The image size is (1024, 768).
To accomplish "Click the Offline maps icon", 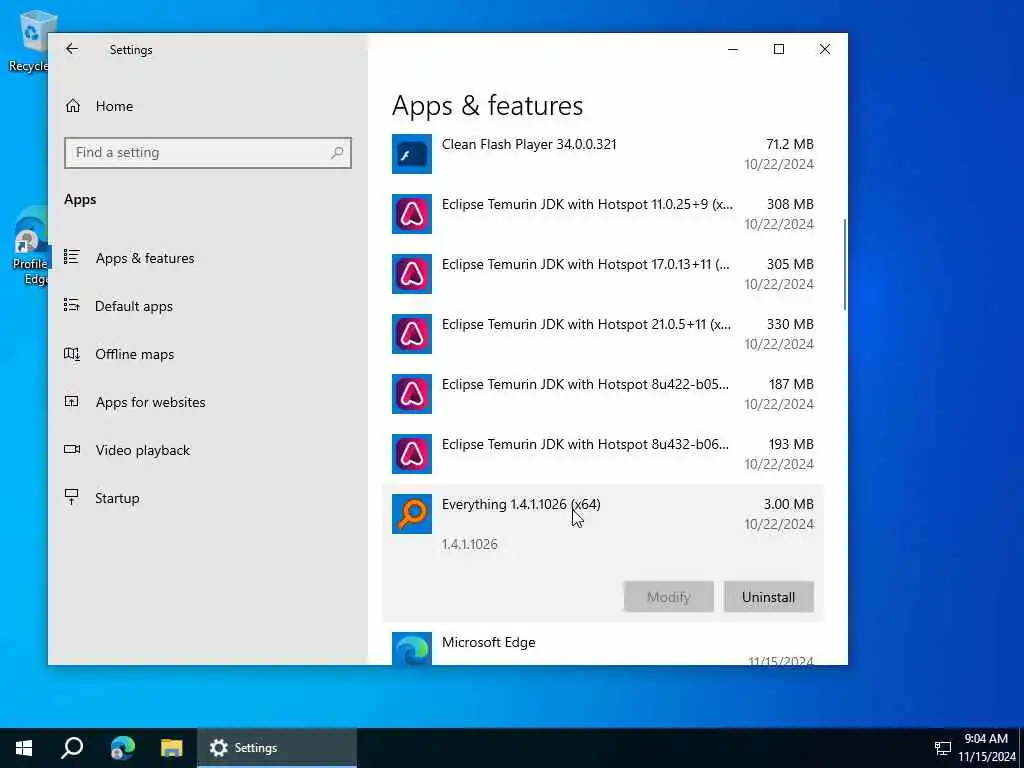I will [x=72, y=353].
